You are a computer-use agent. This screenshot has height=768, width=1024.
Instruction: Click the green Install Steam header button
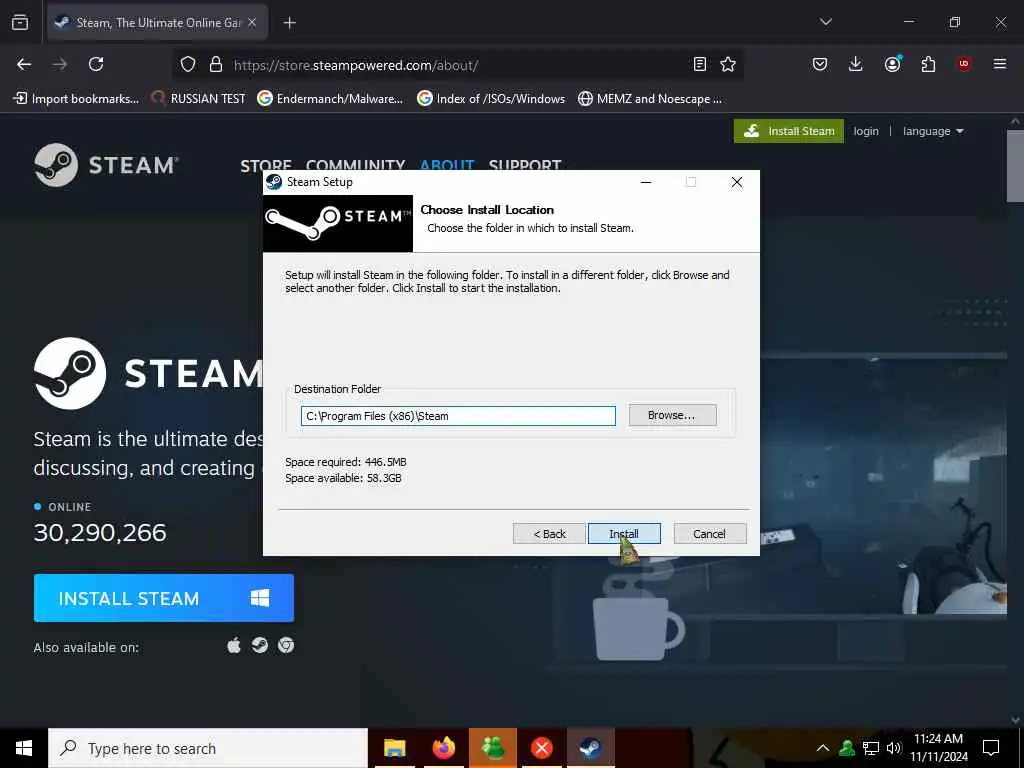[x=788, y=131]
